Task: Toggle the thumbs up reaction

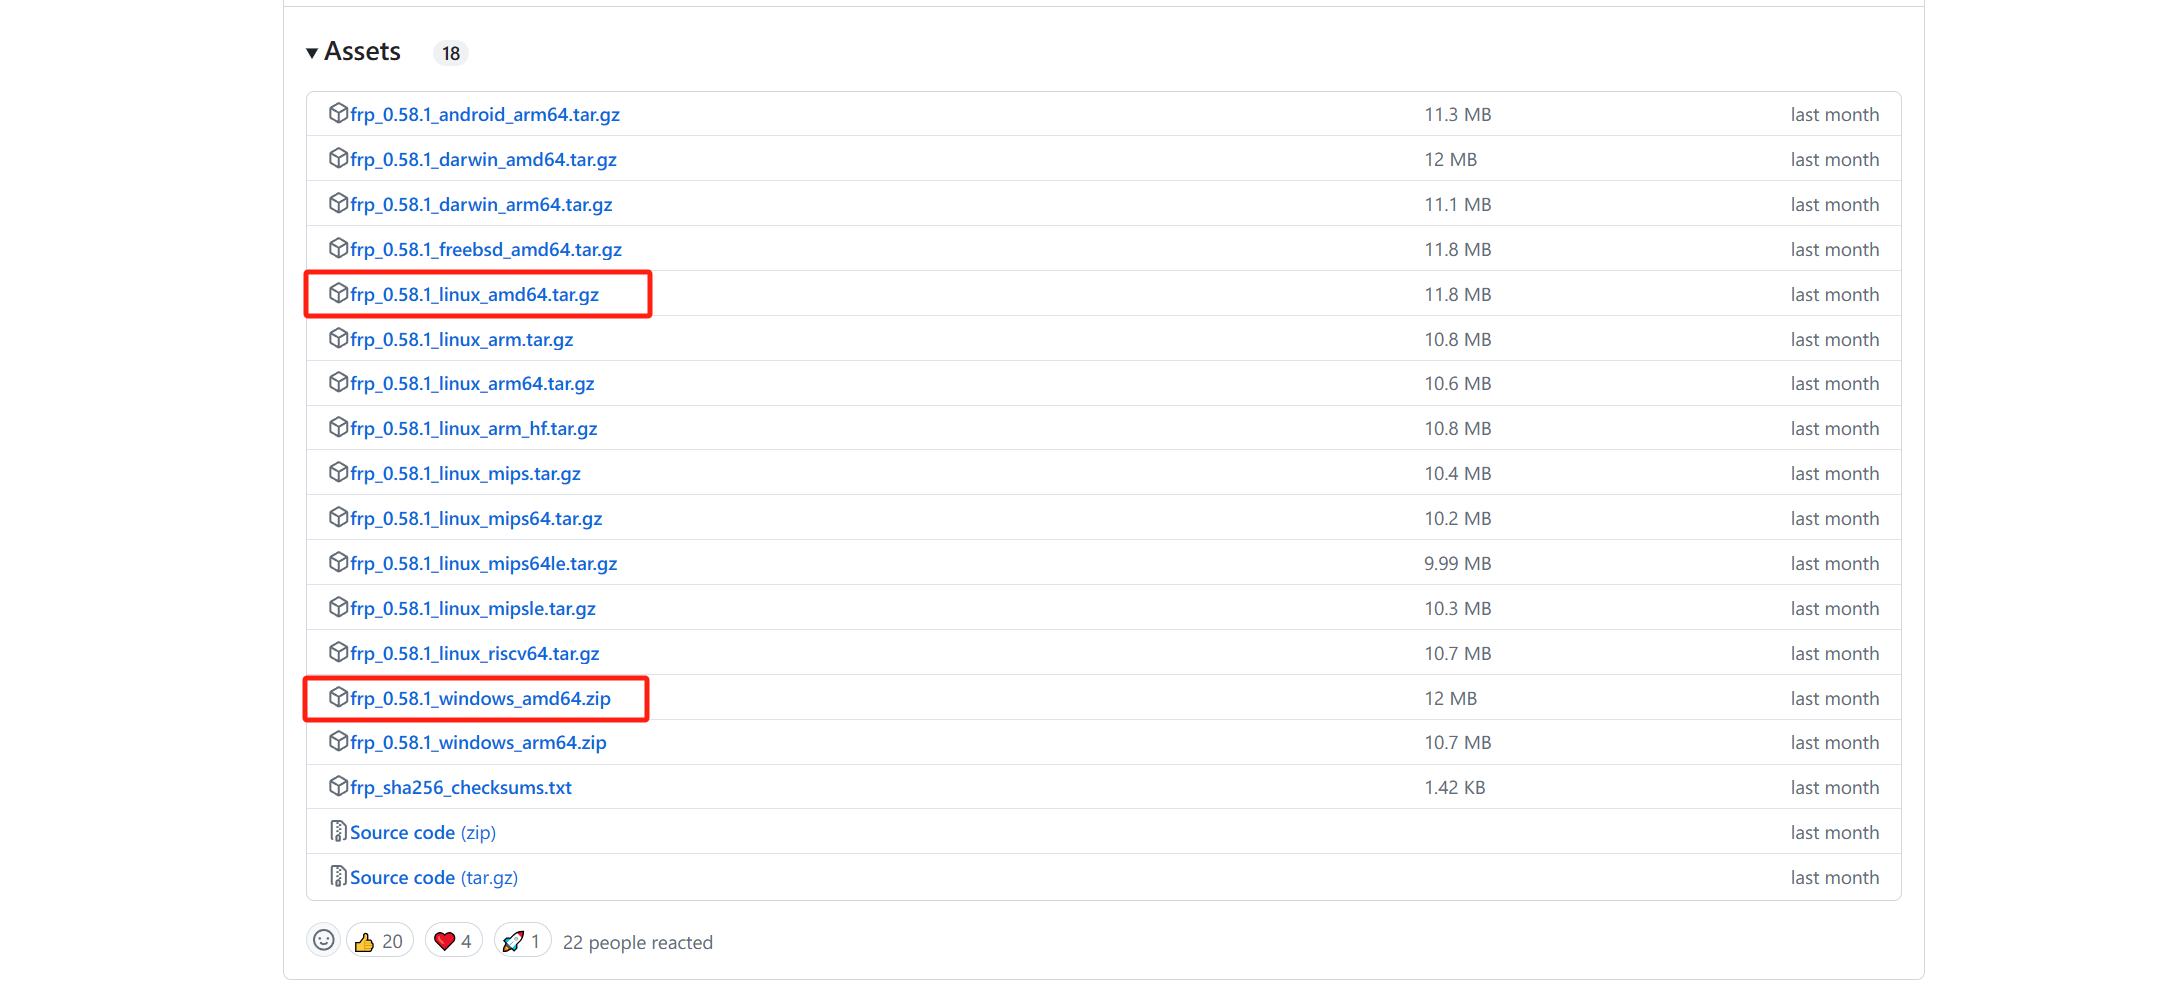Action: pyautogui.click(x=379, y=941)
